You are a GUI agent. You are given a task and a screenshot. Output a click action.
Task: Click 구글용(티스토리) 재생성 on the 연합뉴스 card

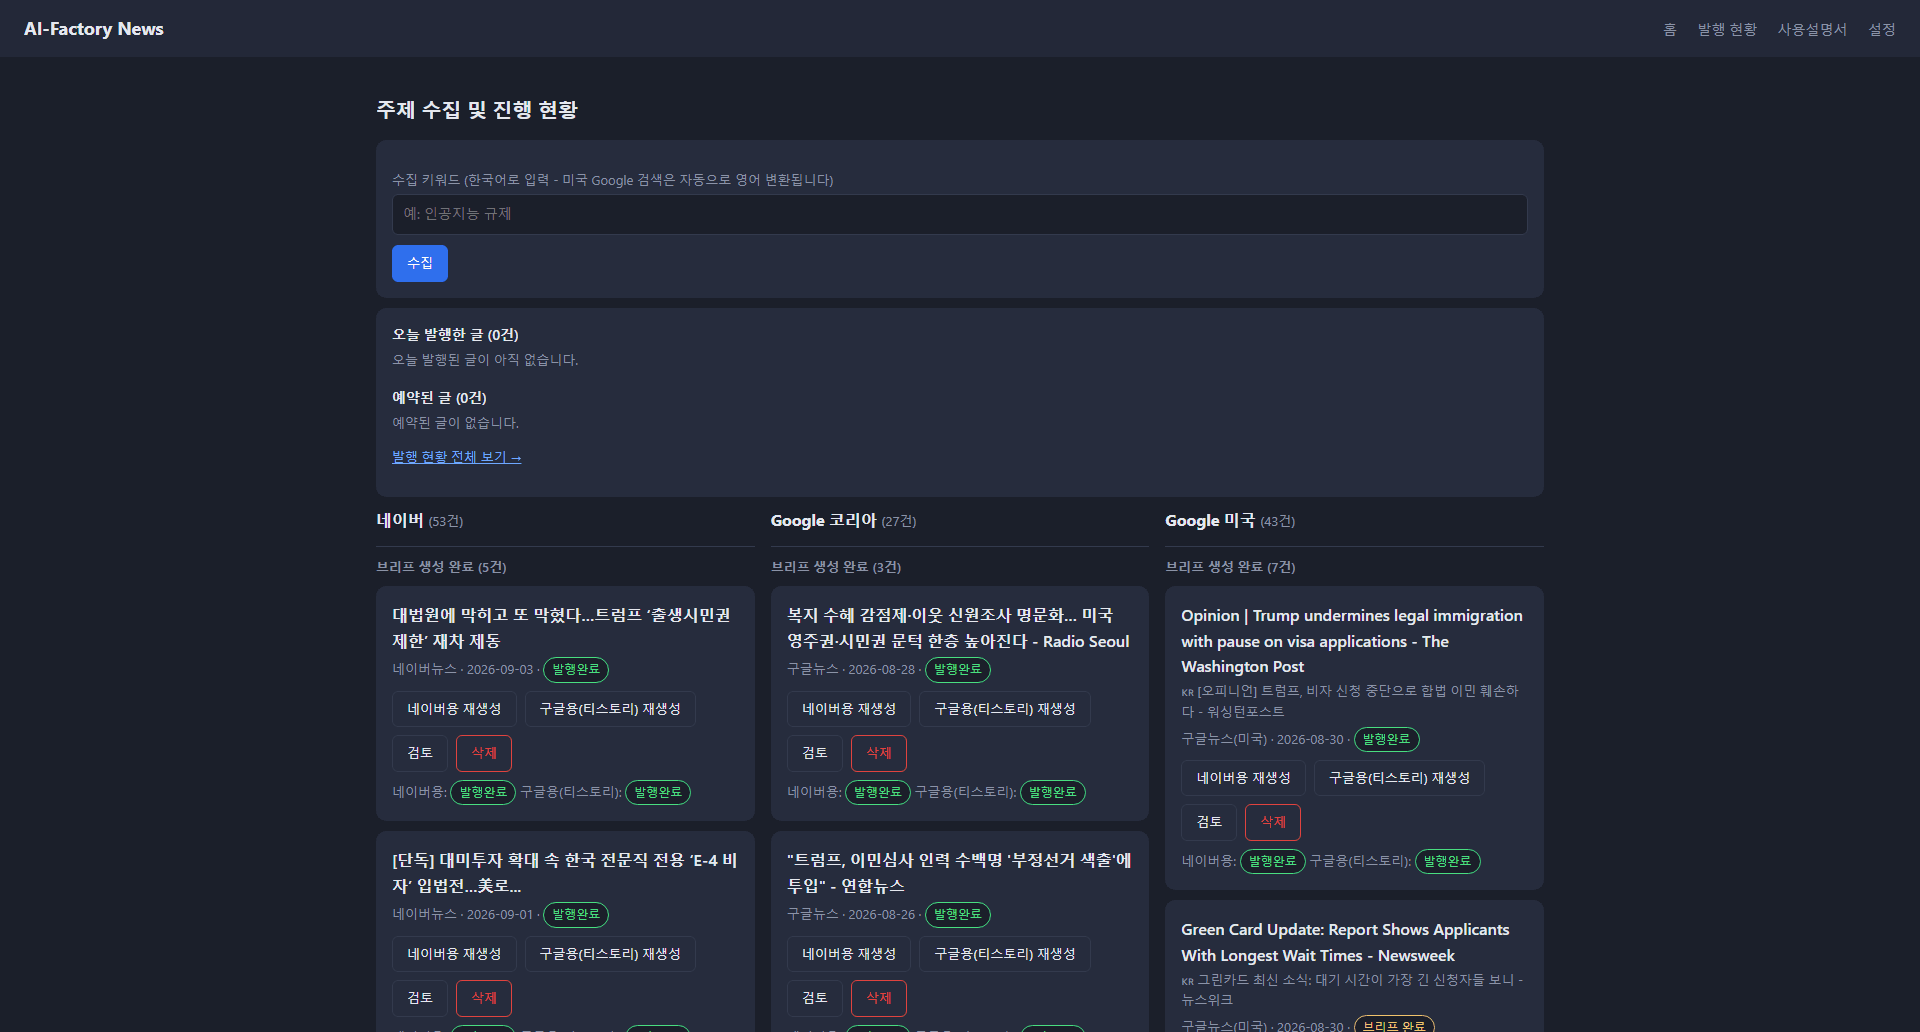point(1005,954)
